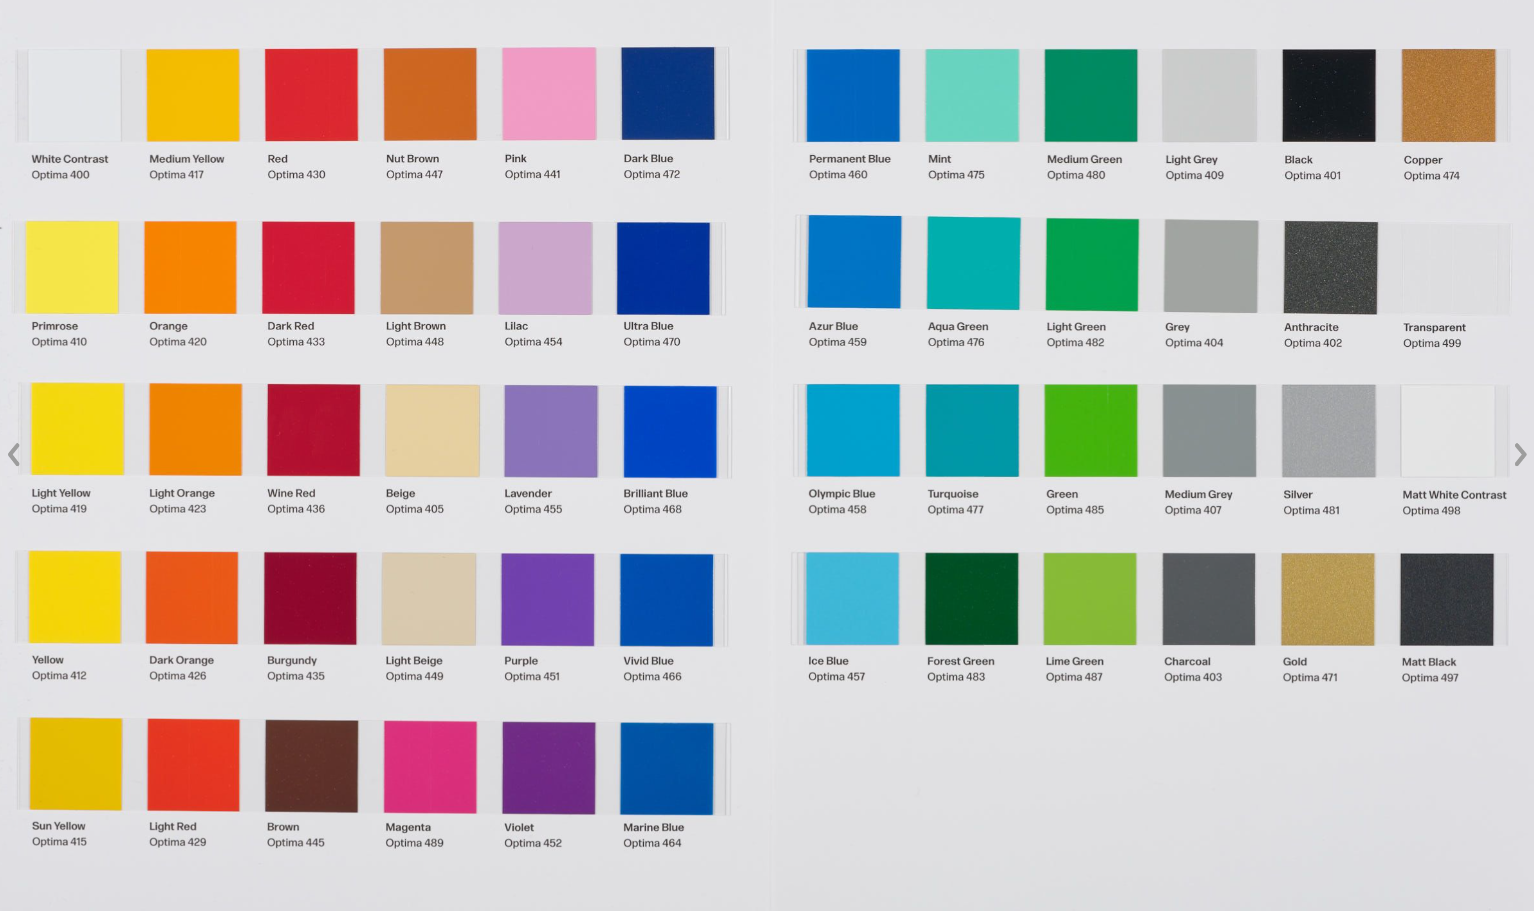Select the Marine Blue Optima 464 swatch

(667, 769)
